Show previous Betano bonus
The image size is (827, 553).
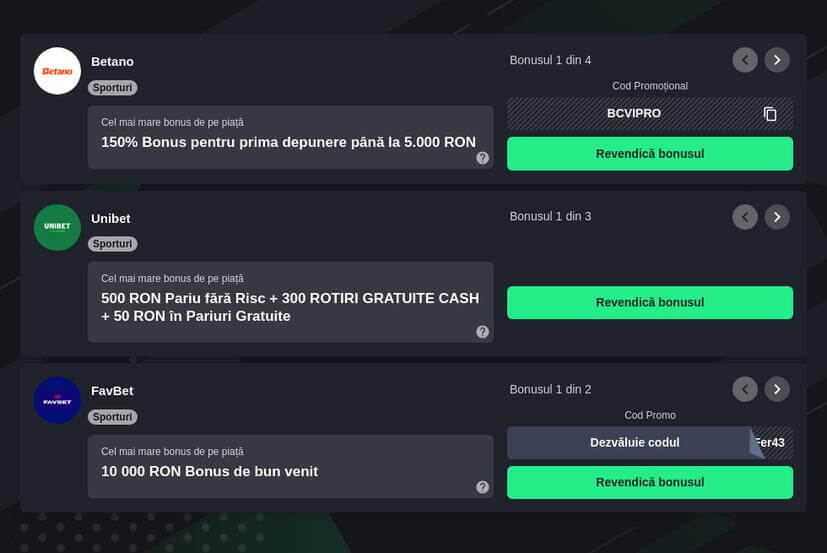(745, 60)
